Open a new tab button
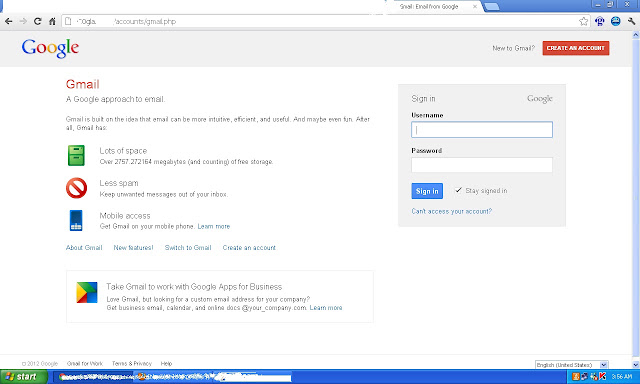Screen dimensions: 640x384 (x=491, y=7)
